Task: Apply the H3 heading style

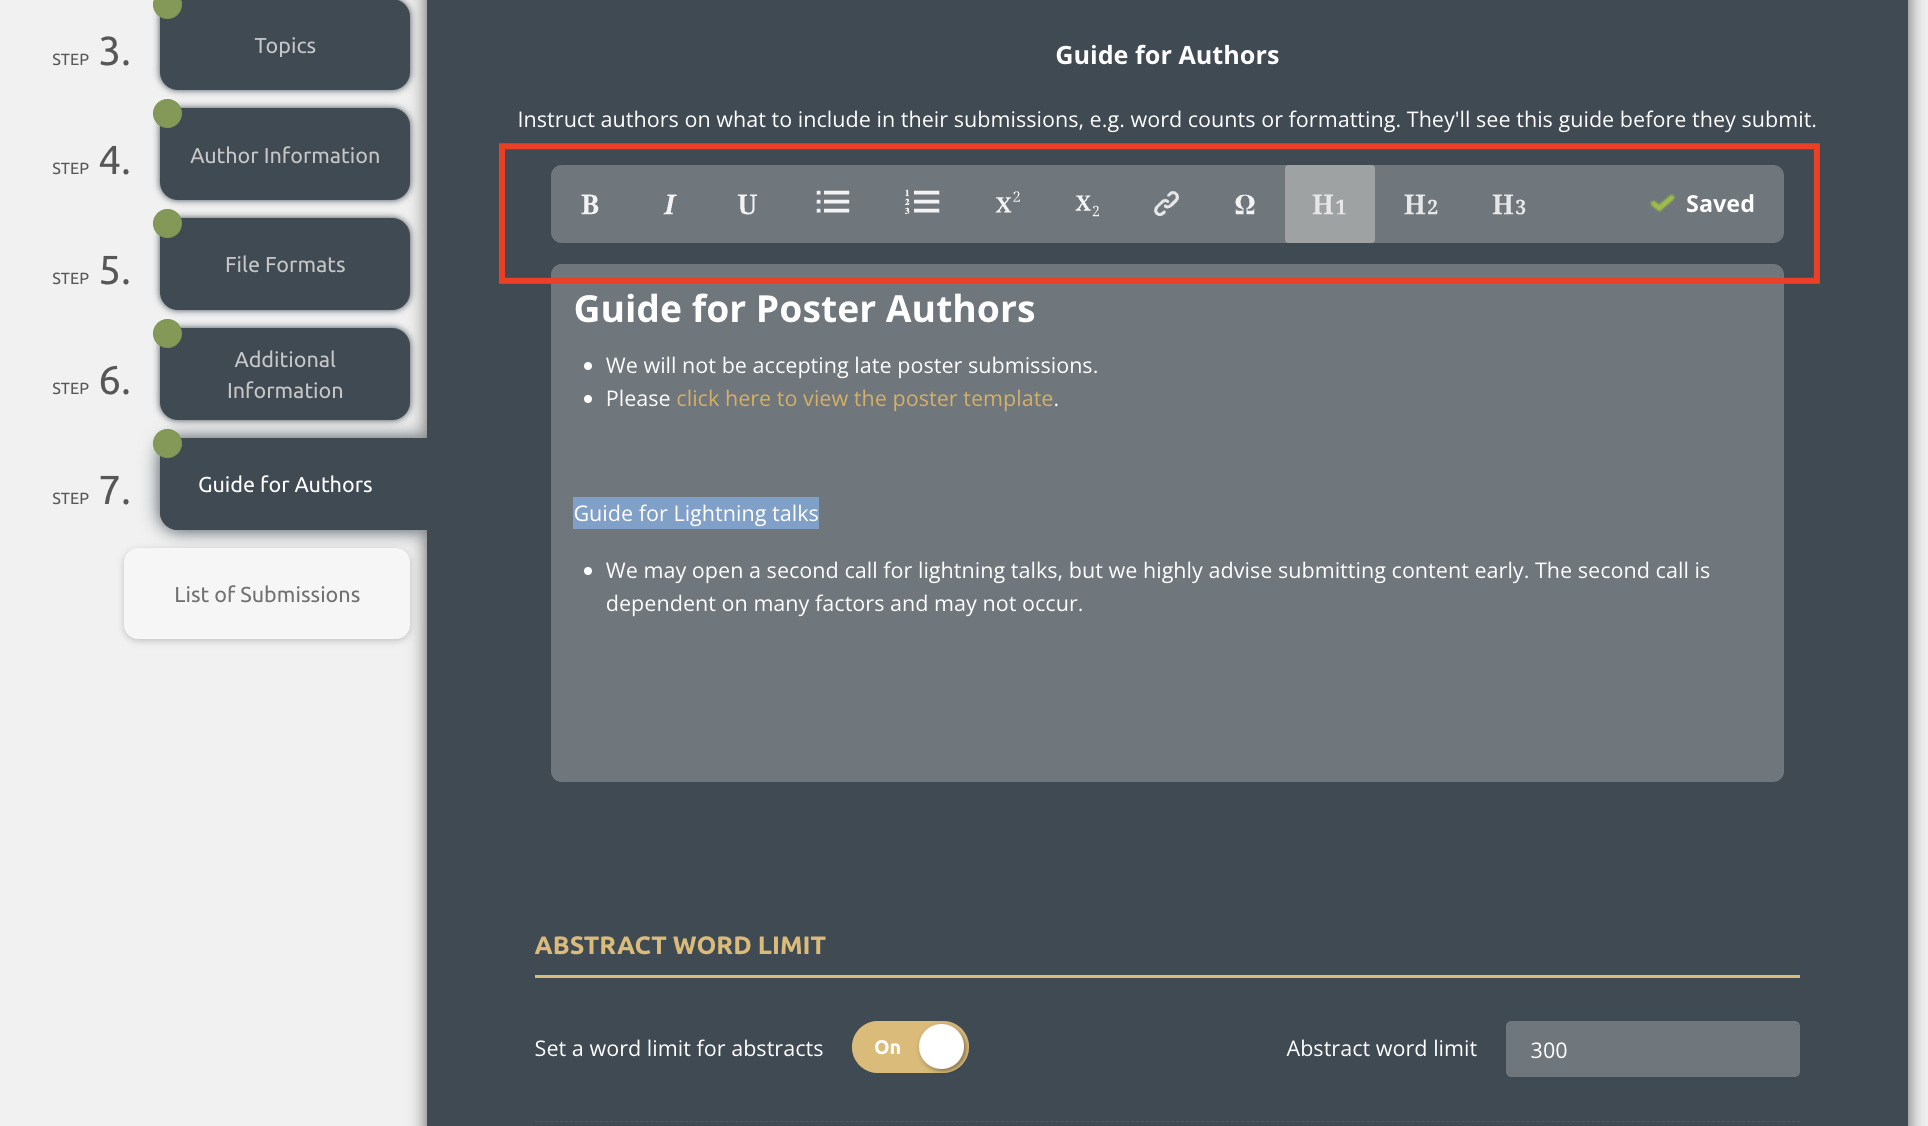Action: point(1509,204)
